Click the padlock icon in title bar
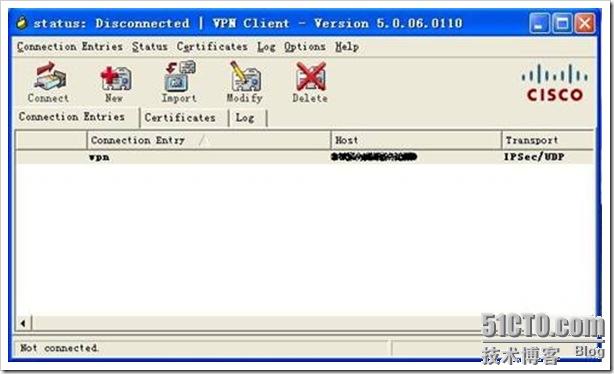The height and width of the screenshot is (374, 614). click(x=22, y=23)
